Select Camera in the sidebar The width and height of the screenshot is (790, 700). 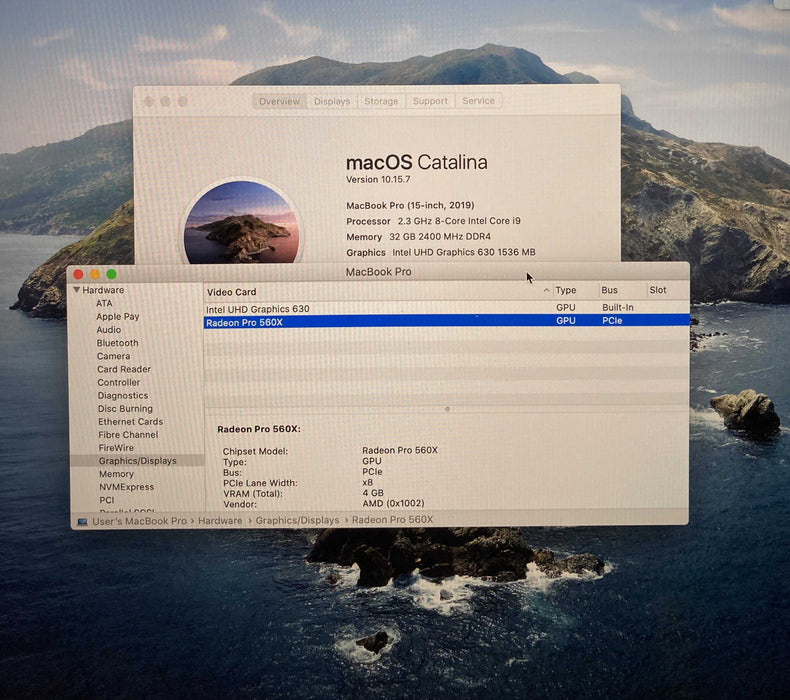(x=113, y=356)
